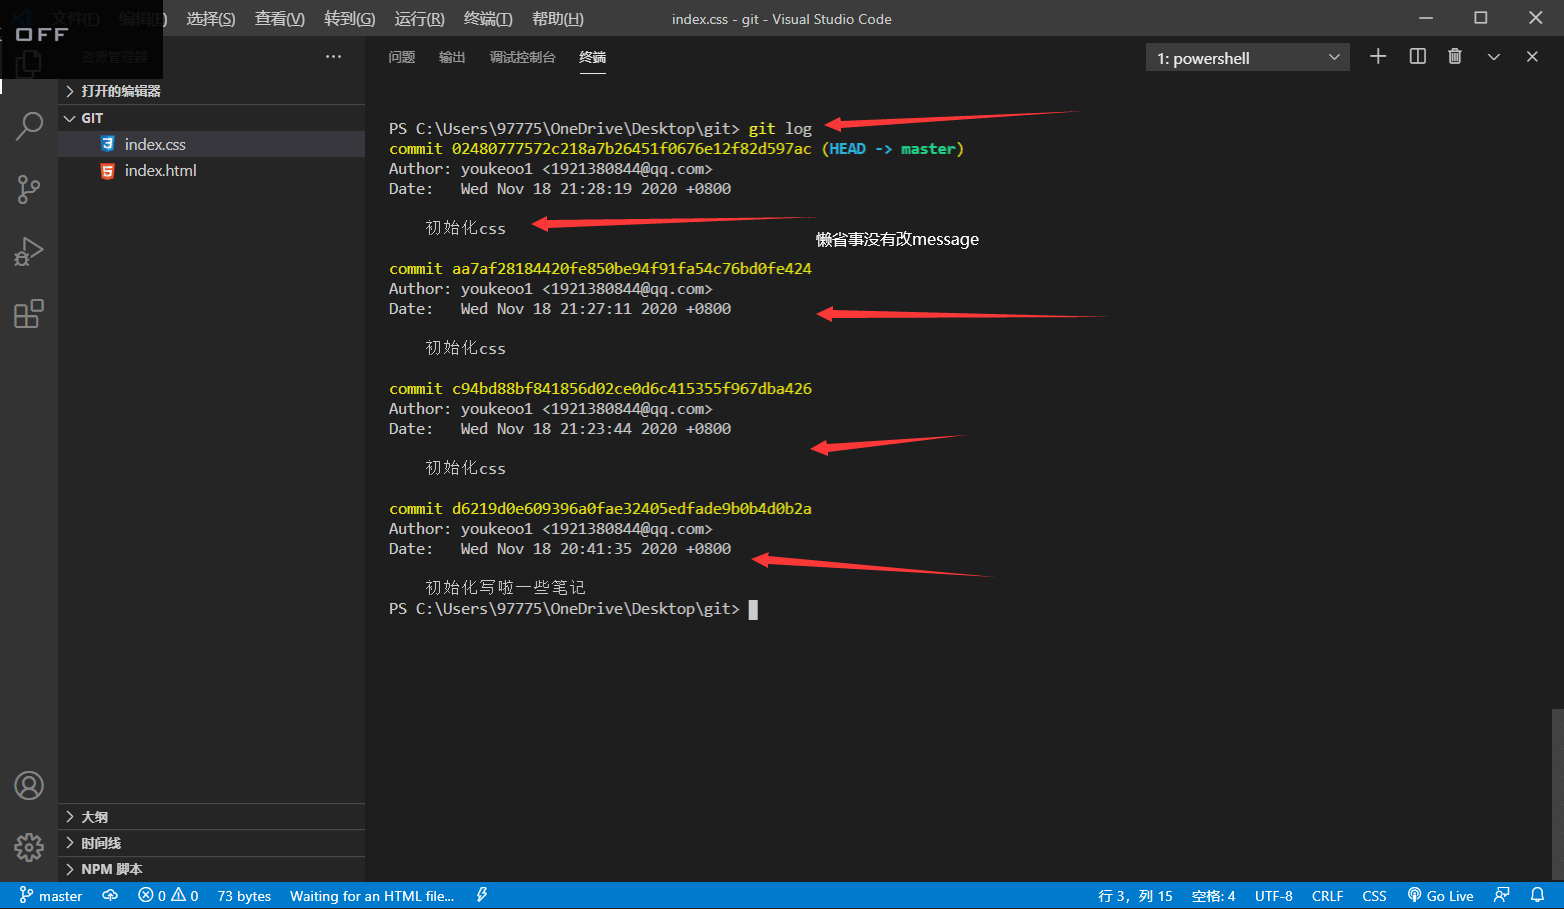Switch to the 输出 output tab
Viewport: 1564px width, 909px height.
tap(452, 57)
